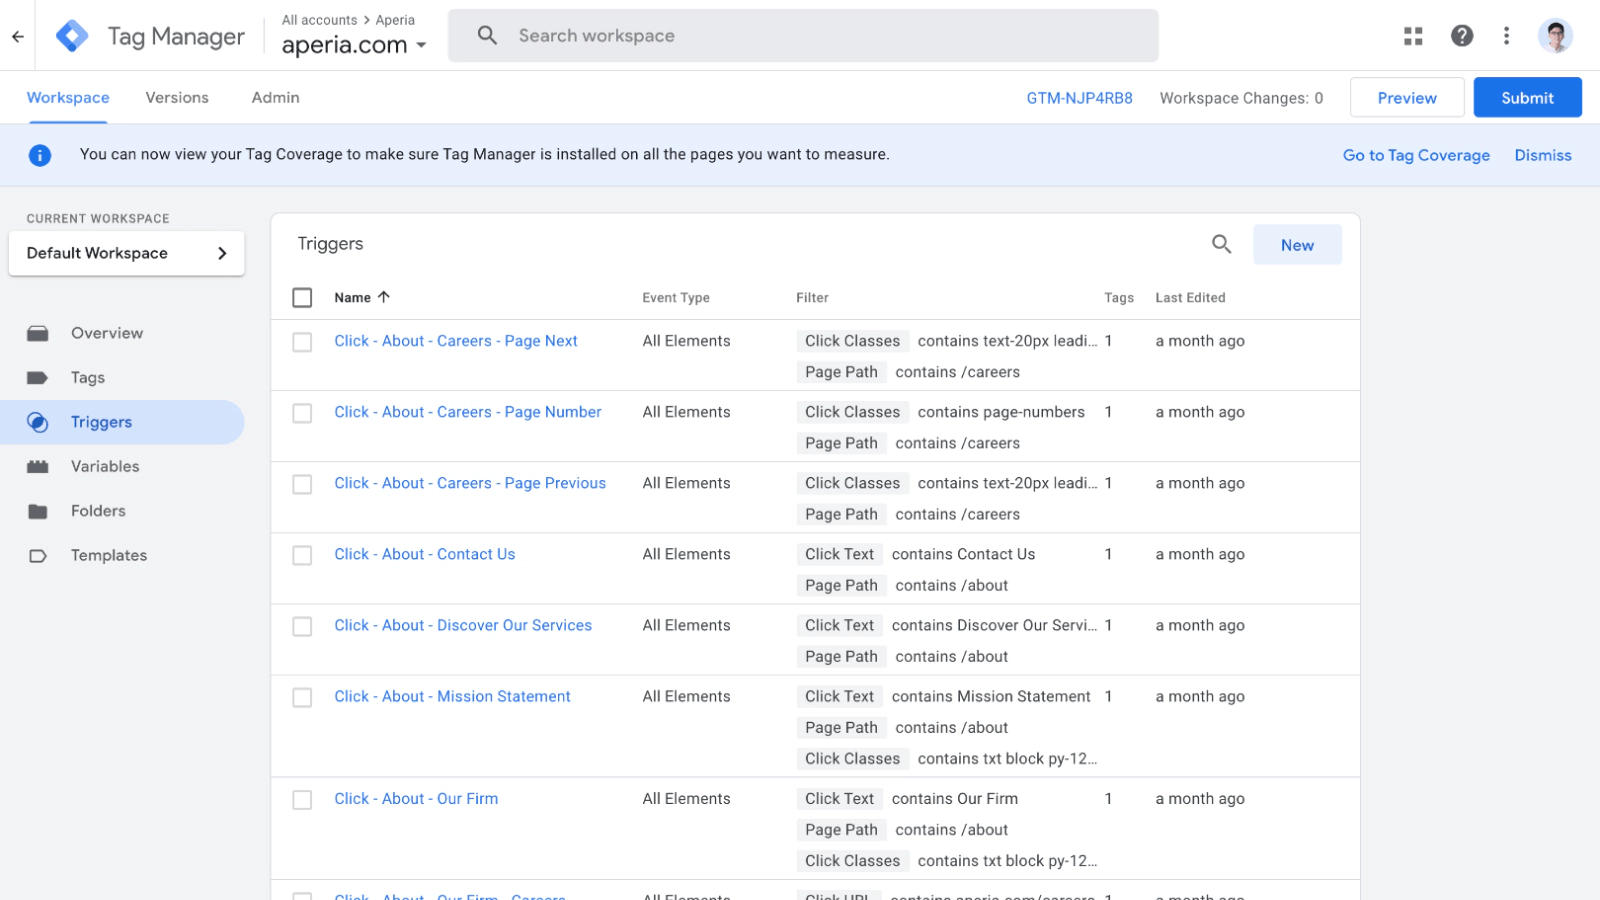Click the search icon in Triggers panel
1600x900 pixels.
[1221, 244]
